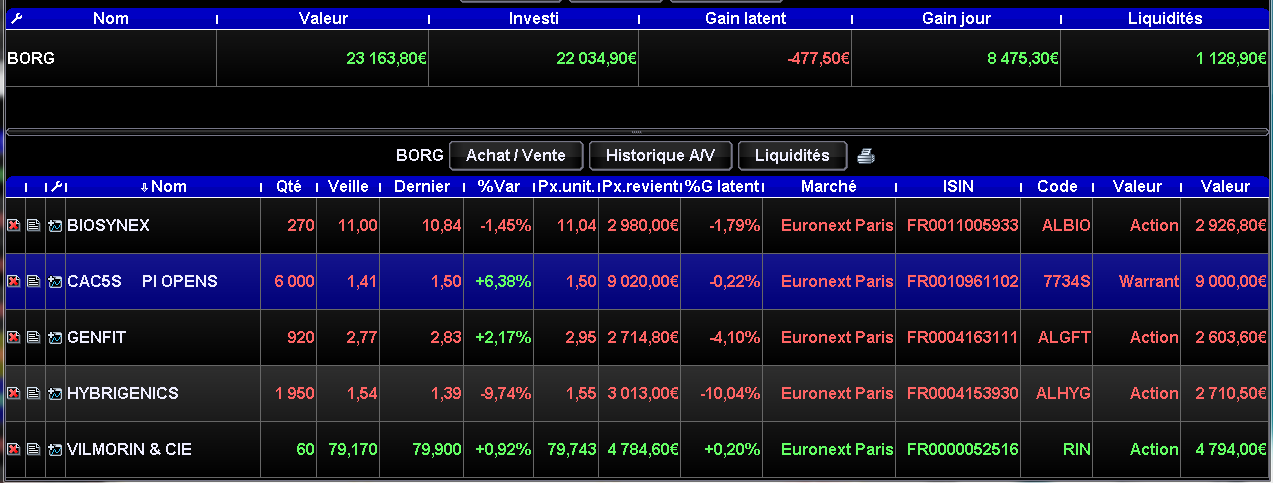Click the printer icon next to Liquidités

tap(866, 156)
